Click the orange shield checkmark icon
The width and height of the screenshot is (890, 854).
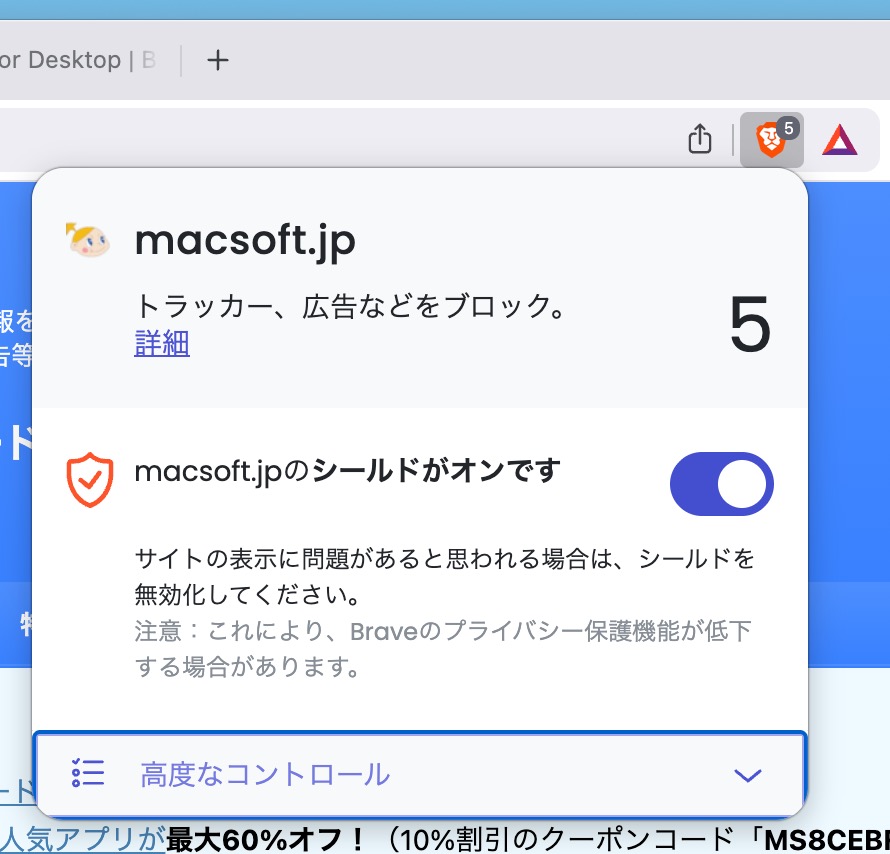89,480
